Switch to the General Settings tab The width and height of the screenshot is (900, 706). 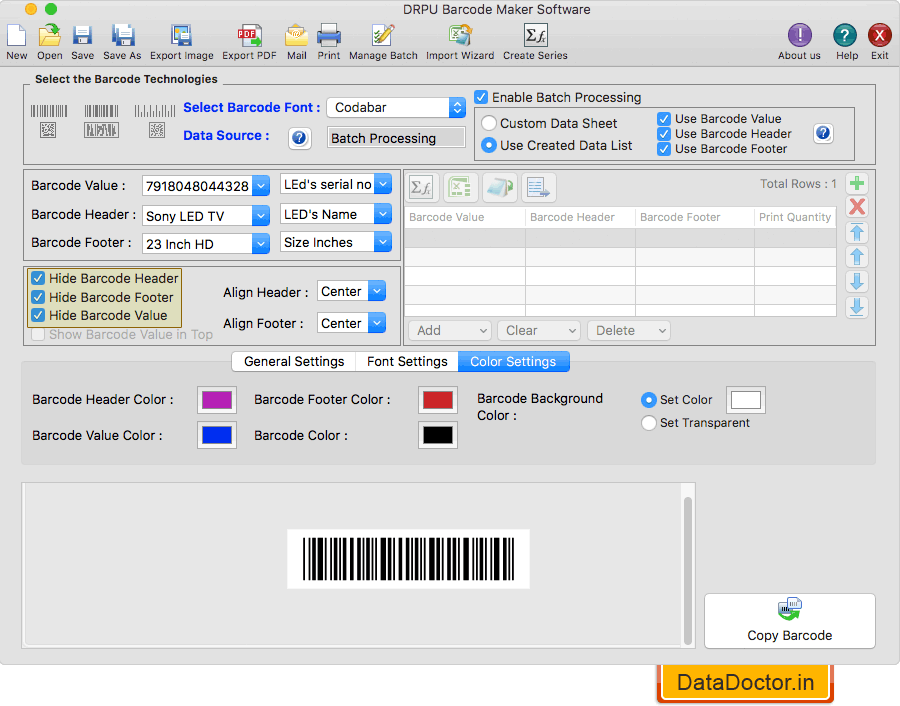coord(294,362)
